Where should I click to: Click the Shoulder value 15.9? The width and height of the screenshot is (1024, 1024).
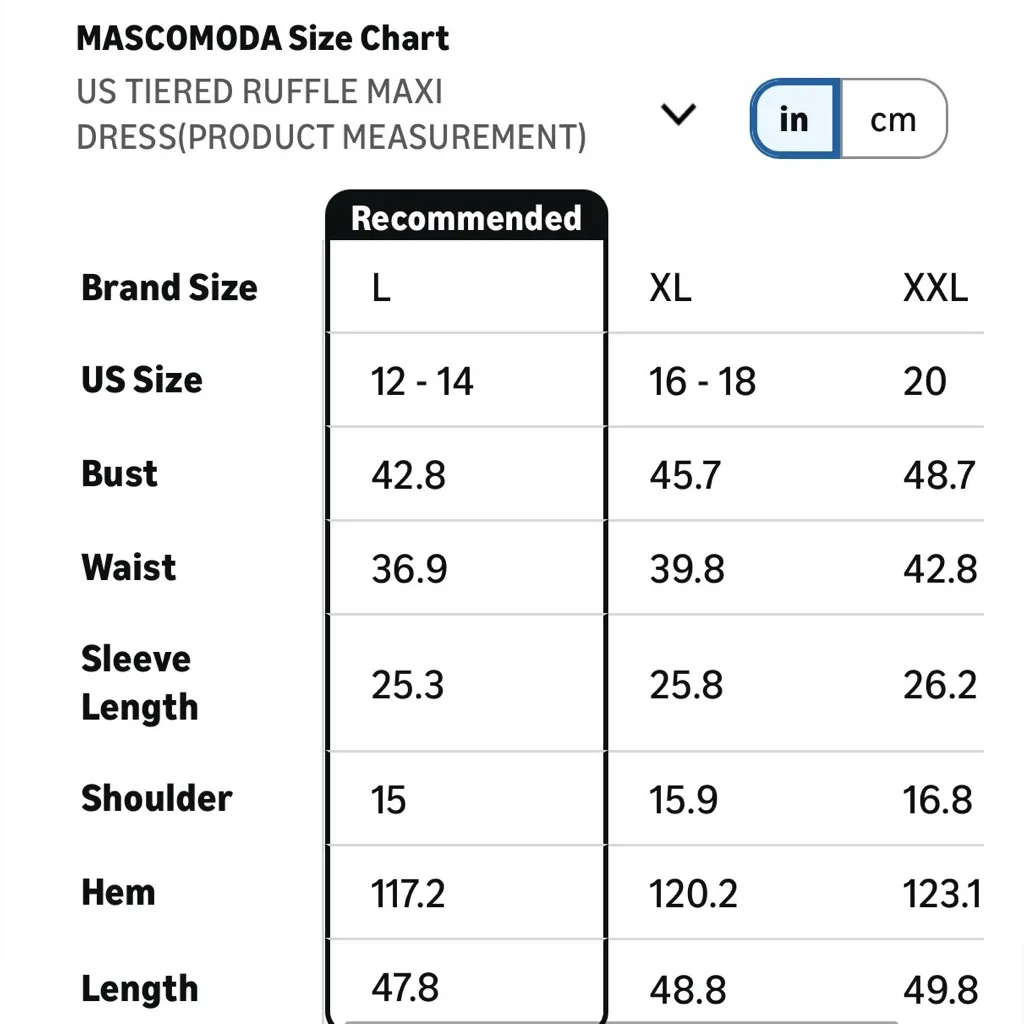pyautogui.click(x=683, y=800)
